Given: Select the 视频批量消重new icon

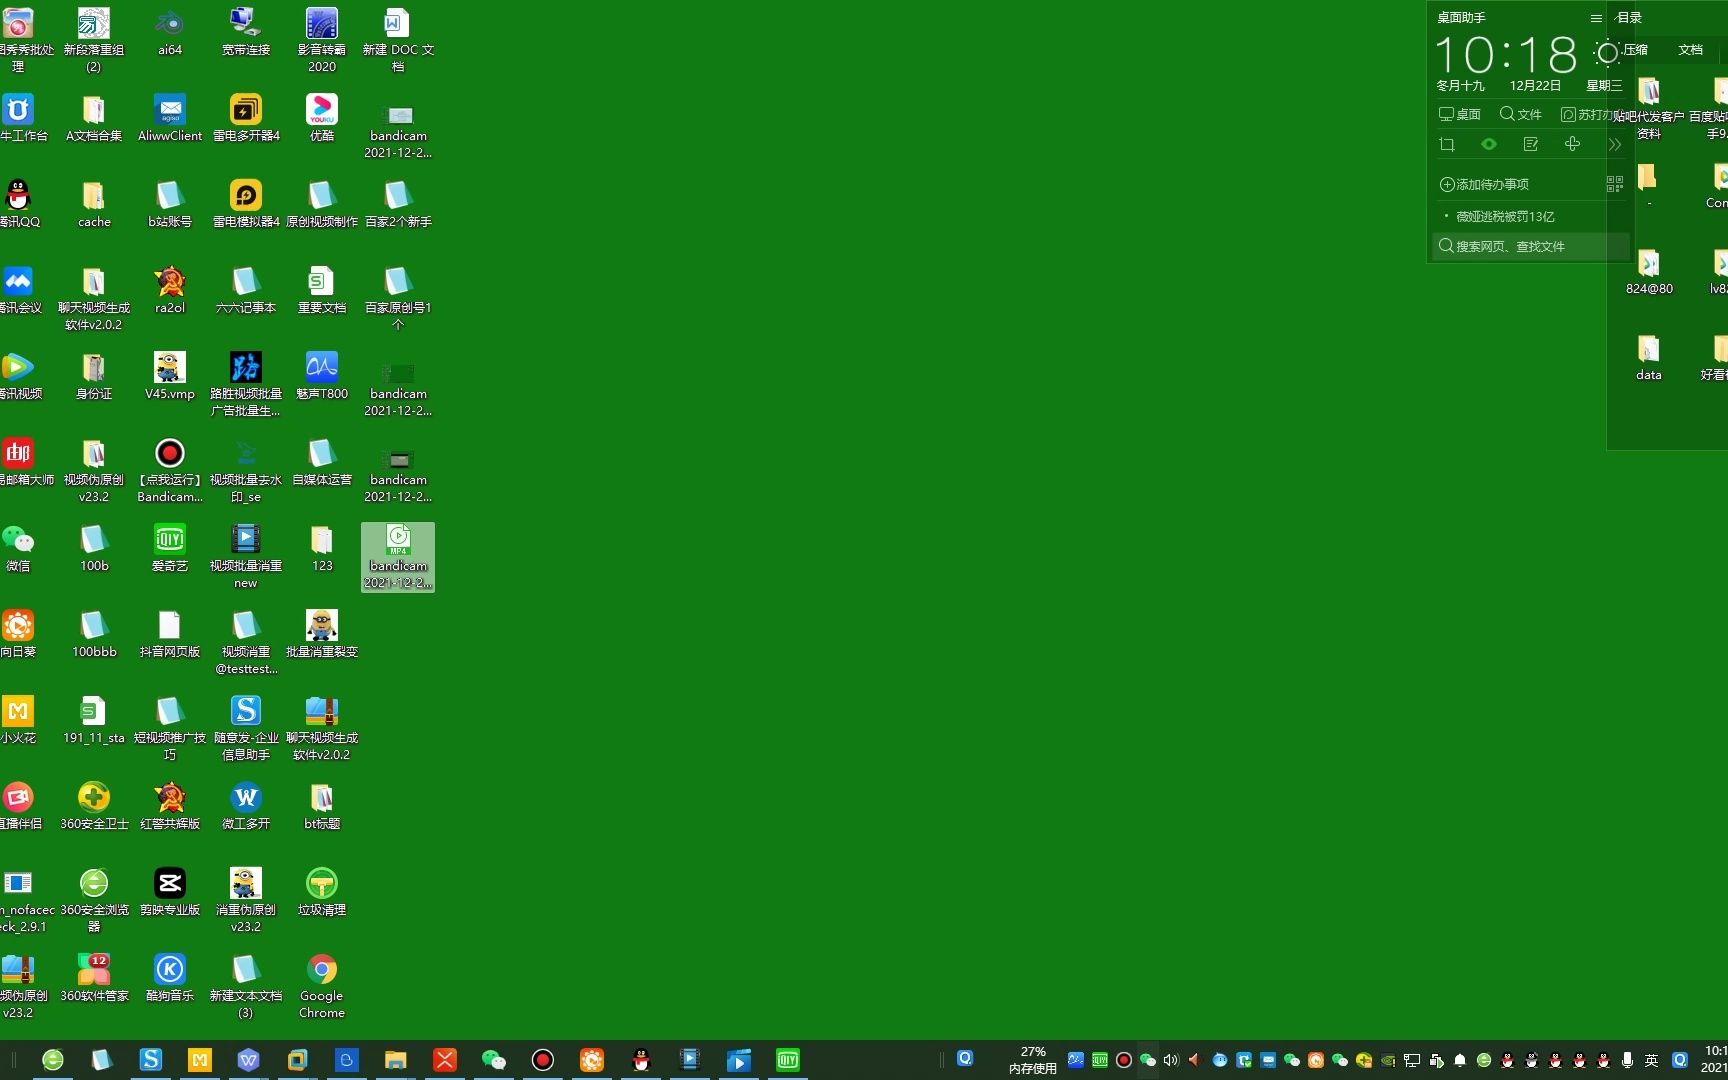Looking at the screenshot, I should point(246,556).
